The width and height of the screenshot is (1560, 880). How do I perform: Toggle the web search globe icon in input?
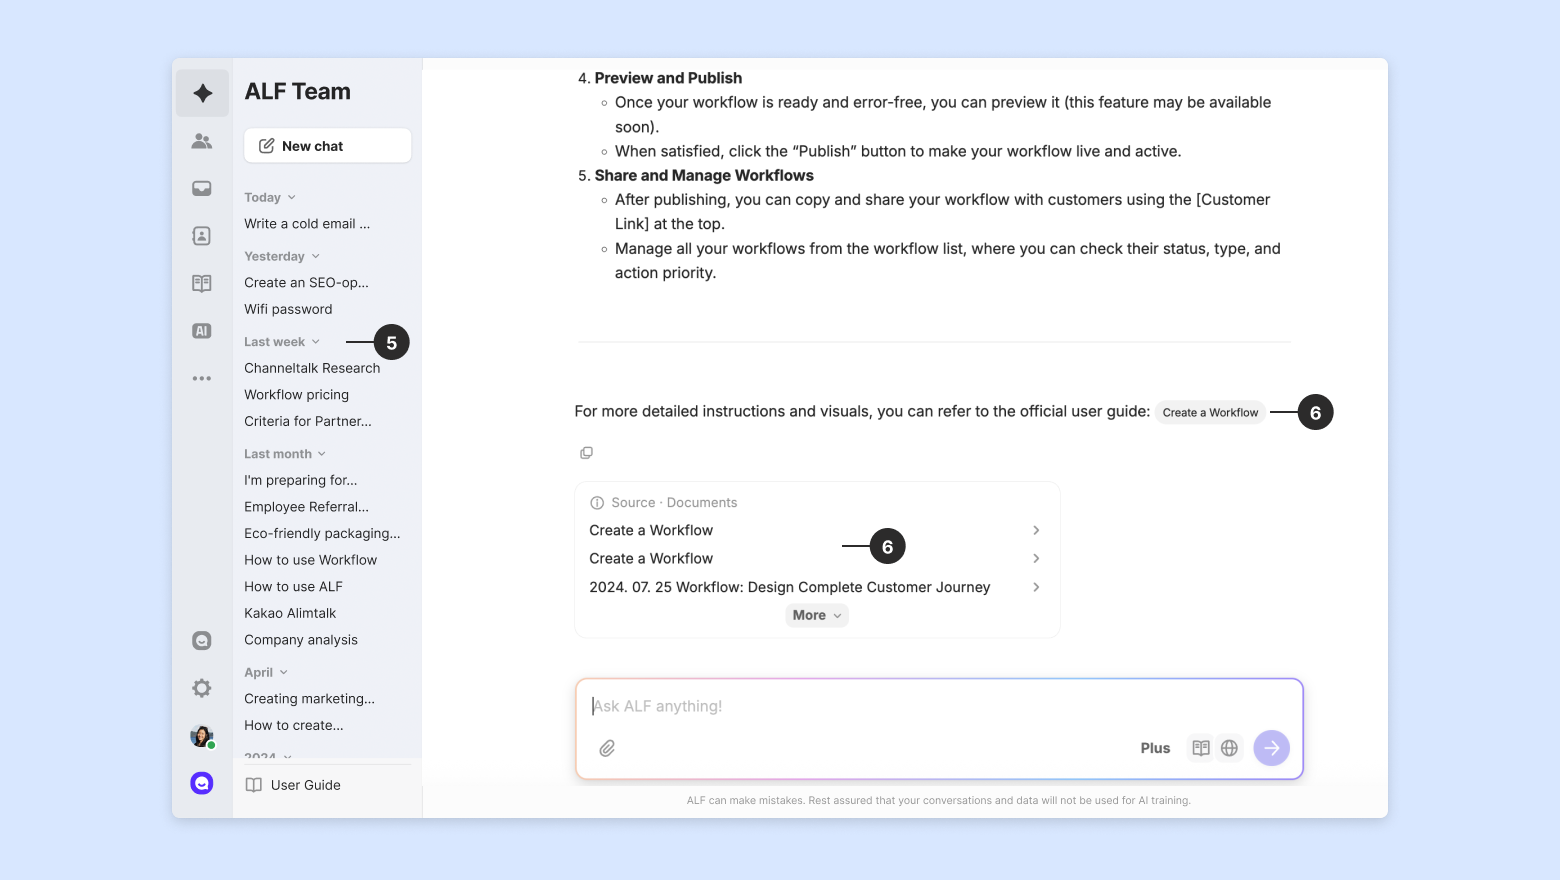coord(1229,748)
